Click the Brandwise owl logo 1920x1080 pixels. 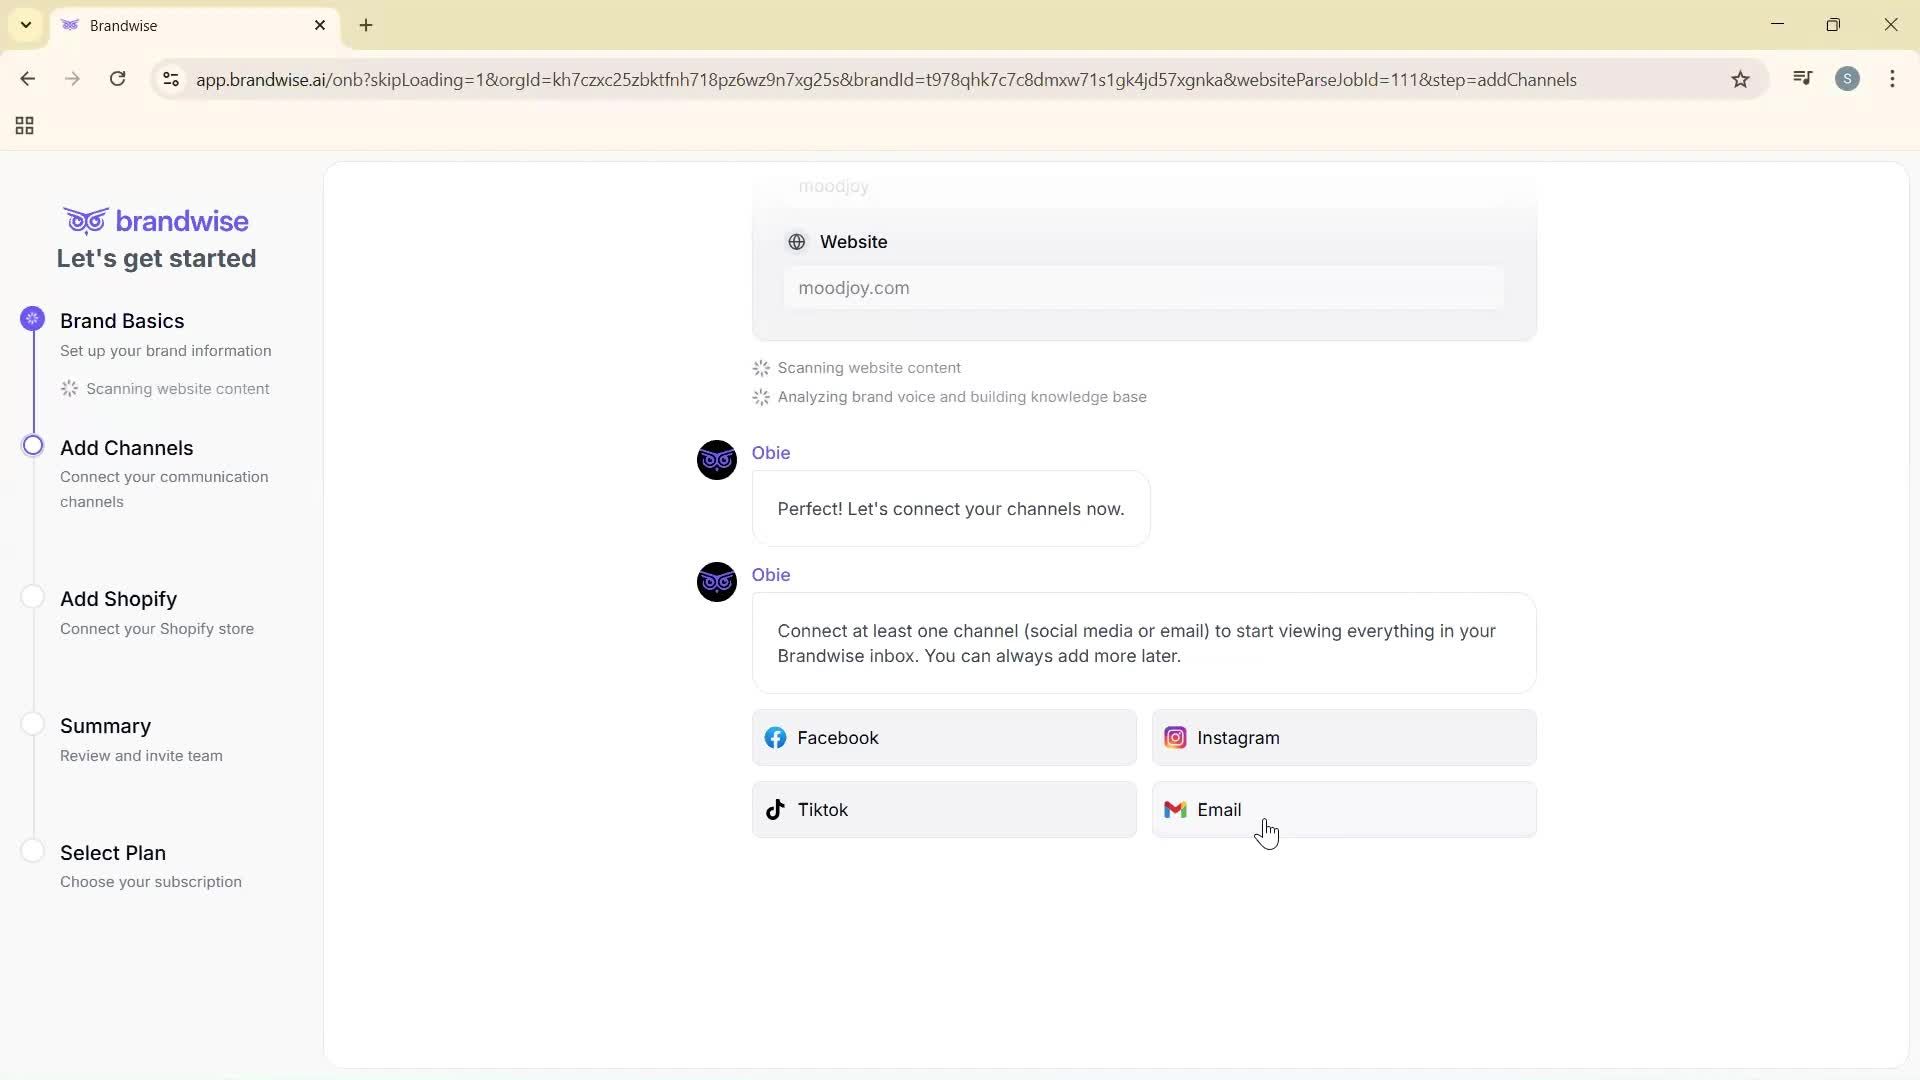pos(86,220)
